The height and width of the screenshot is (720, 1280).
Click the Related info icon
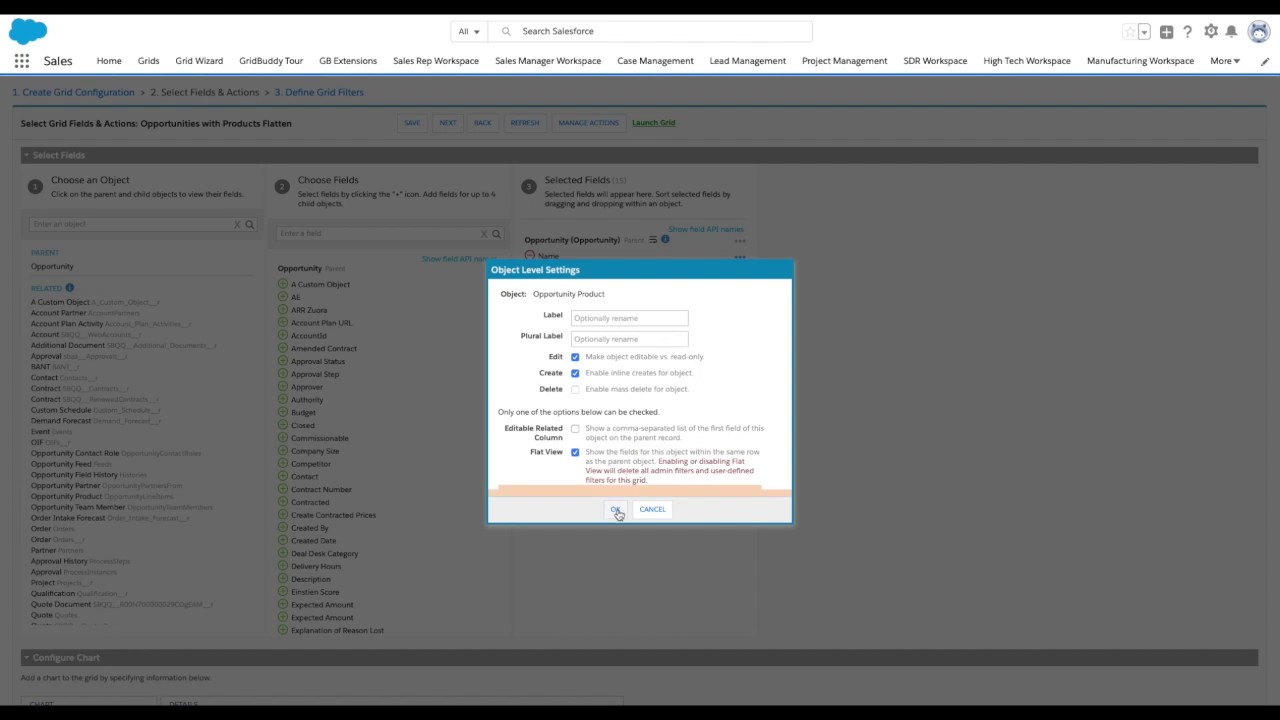click(x=70, y=288)
